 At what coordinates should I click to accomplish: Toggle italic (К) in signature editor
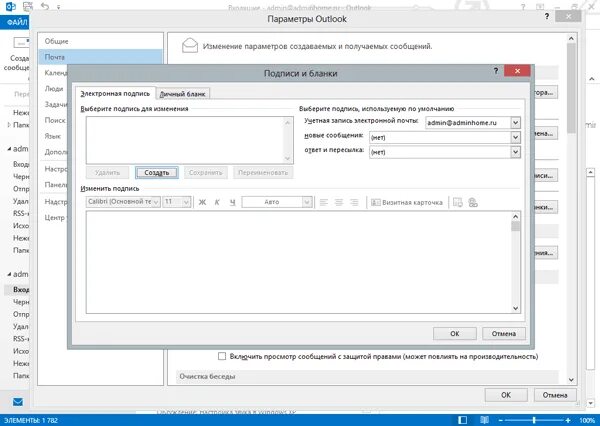tap(217, 202)
